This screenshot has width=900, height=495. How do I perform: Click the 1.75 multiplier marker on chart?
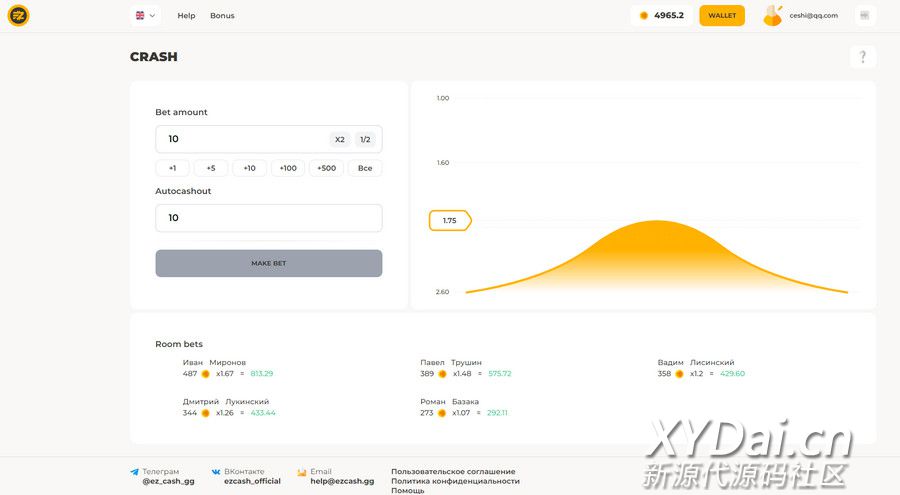coord(449,220)
